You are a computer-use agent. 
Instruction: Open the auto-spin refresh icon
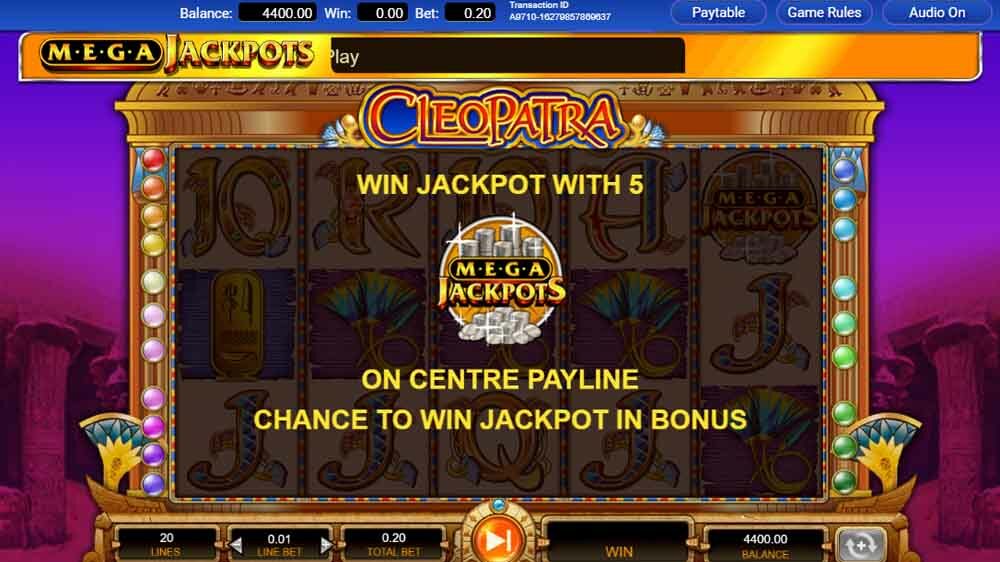[860, 545]
